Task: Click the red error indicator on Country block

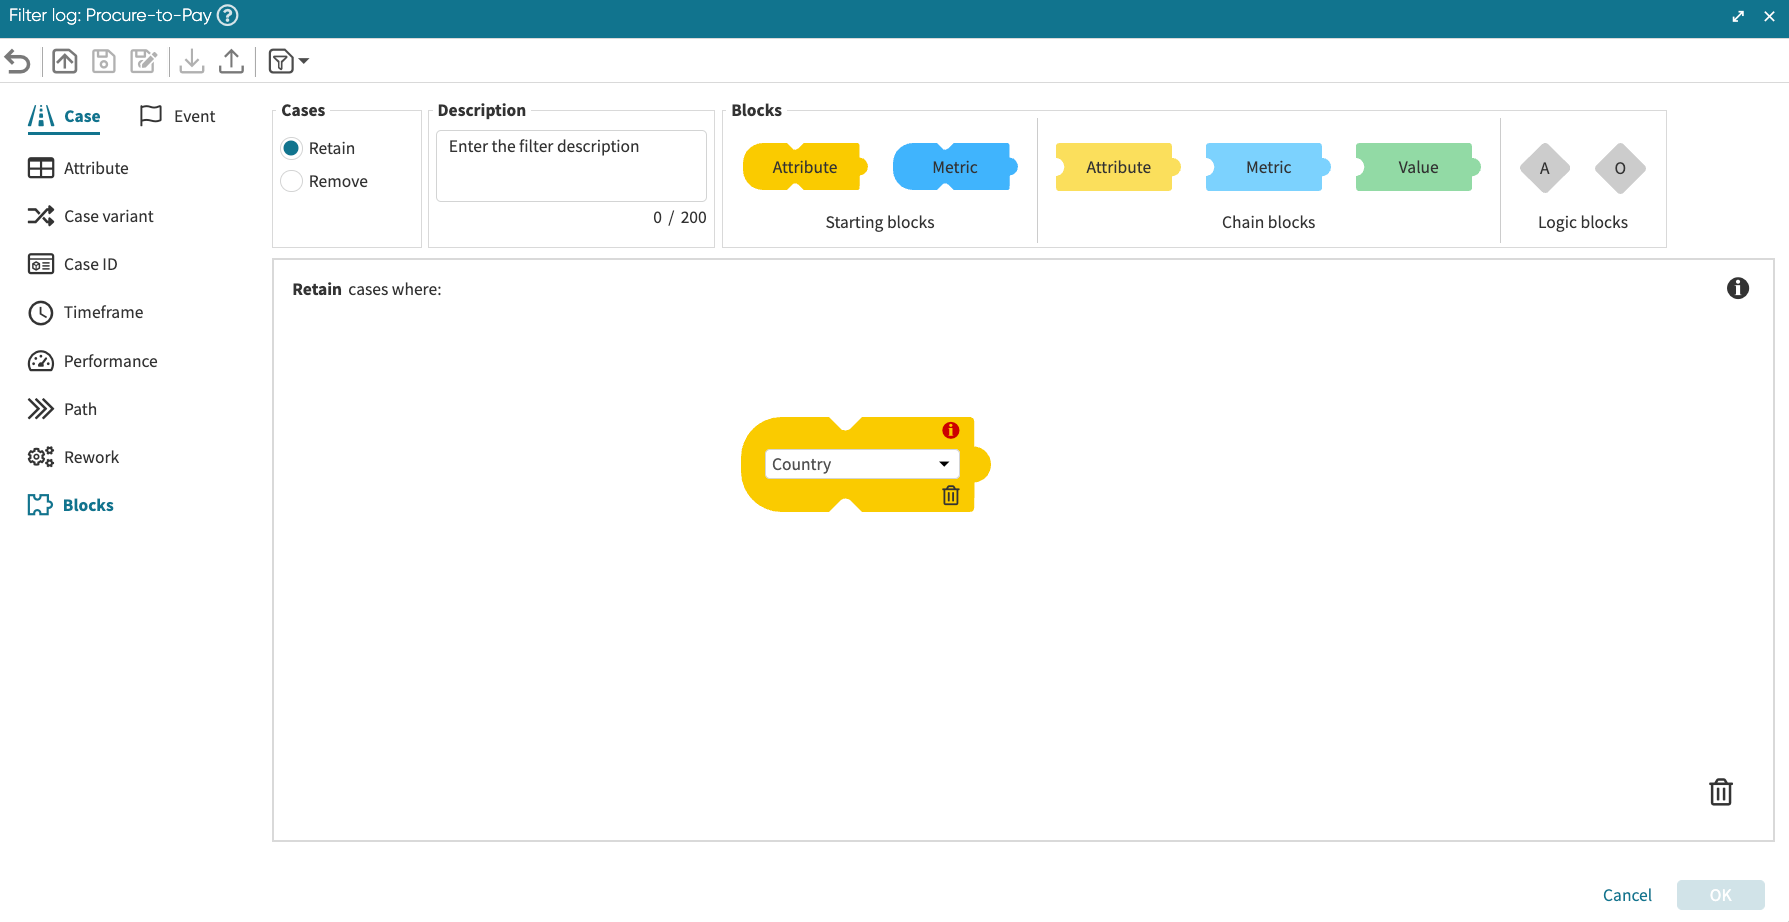Action: tap(950, 430)
